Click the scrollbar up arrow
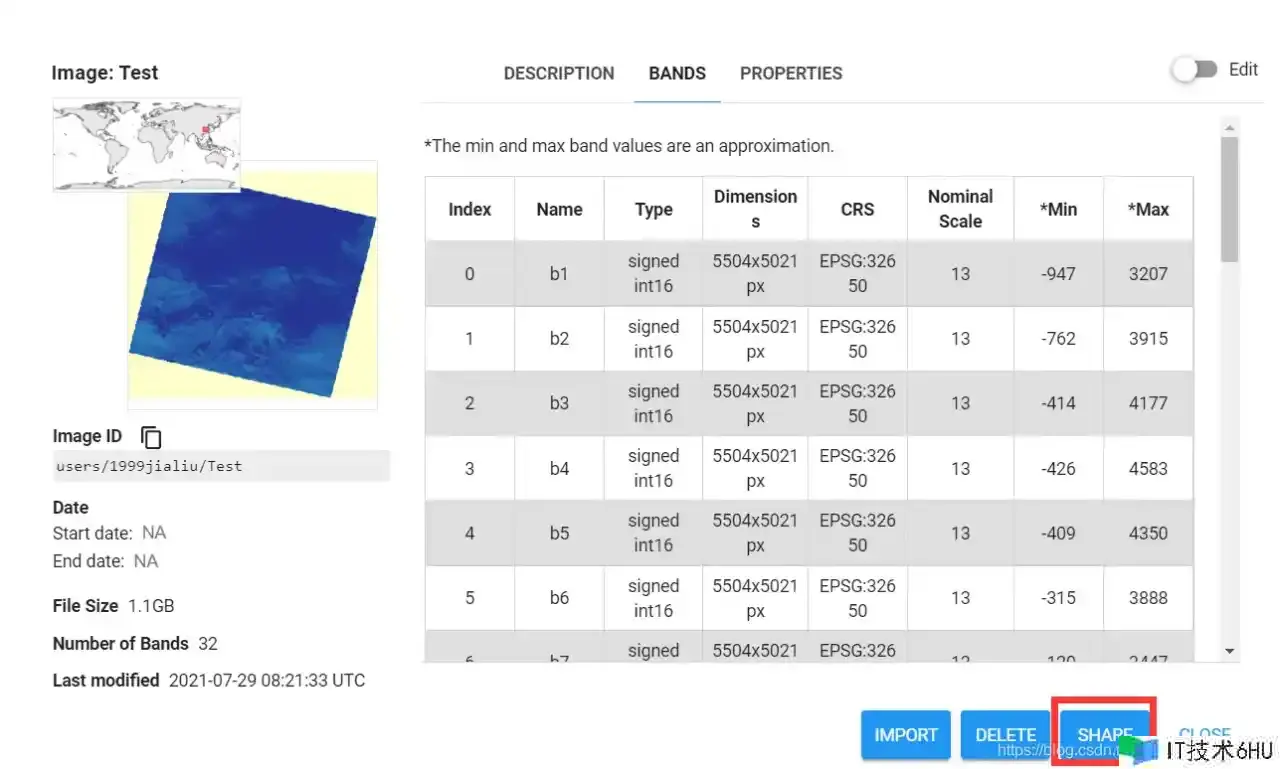Image resolution: width=1280 pixels, height=769 pixels. click(x=1229, y=127)
